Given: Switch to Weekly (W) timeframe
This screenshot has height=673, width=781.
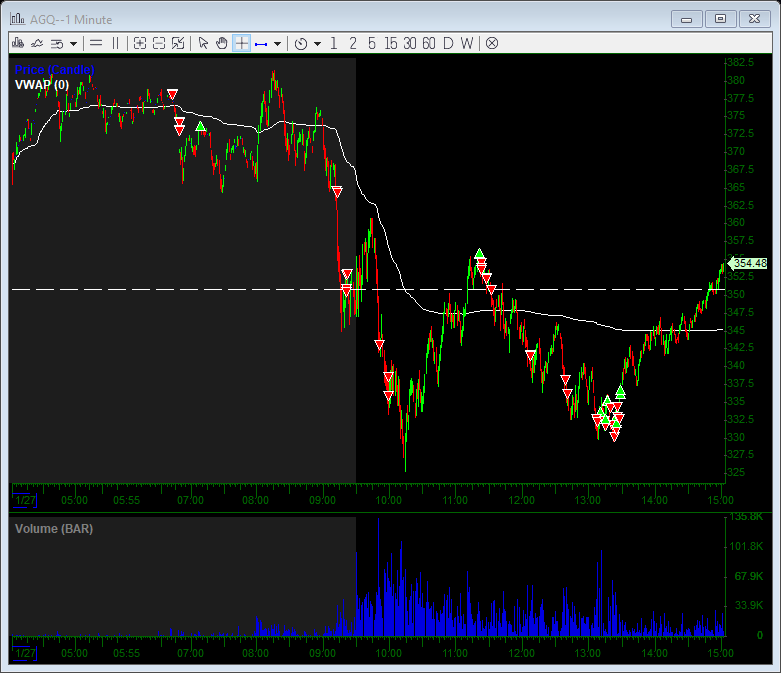Looking at the screenshot, I should point(467,43).
